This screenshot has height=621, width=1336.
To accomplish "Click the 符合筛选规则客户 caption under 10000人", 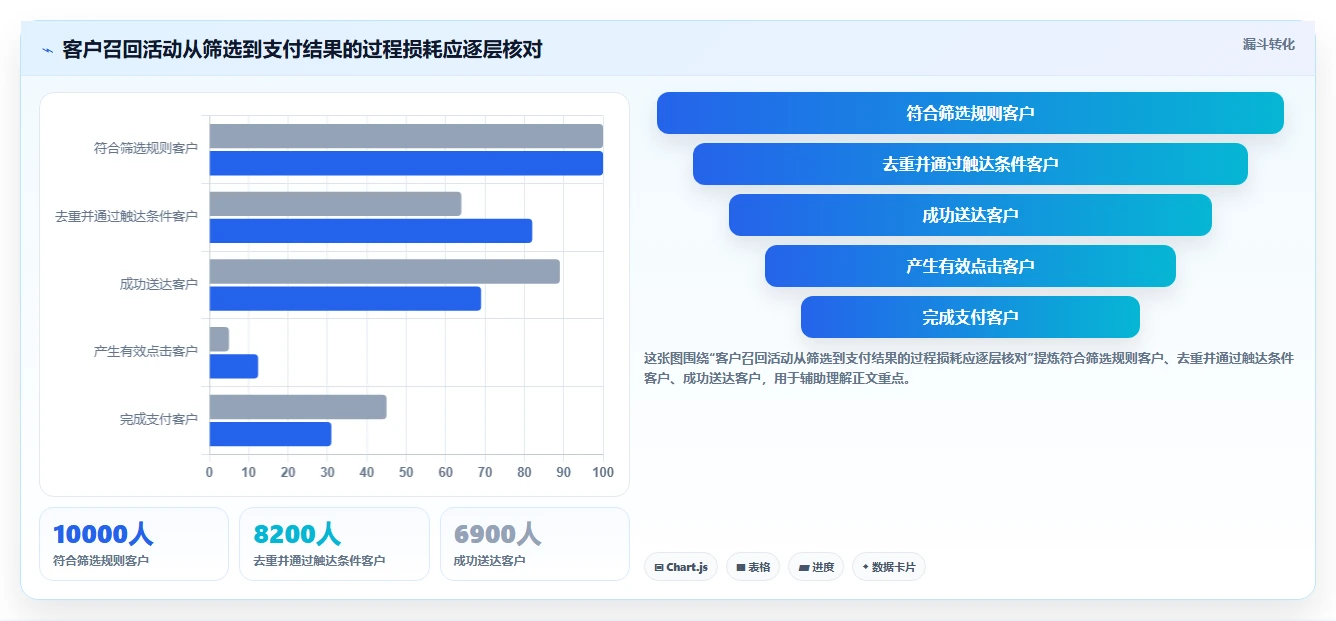I will tap(101, 561).
